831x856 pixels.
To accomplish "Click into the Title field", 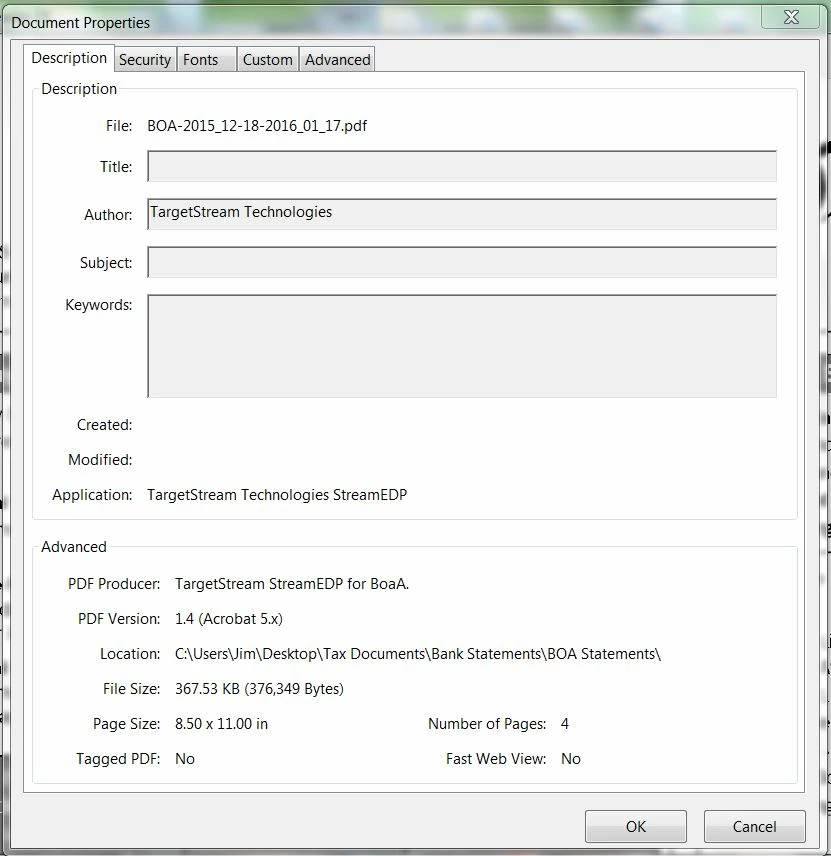I will pyautogui.click(x=462, y=167).
